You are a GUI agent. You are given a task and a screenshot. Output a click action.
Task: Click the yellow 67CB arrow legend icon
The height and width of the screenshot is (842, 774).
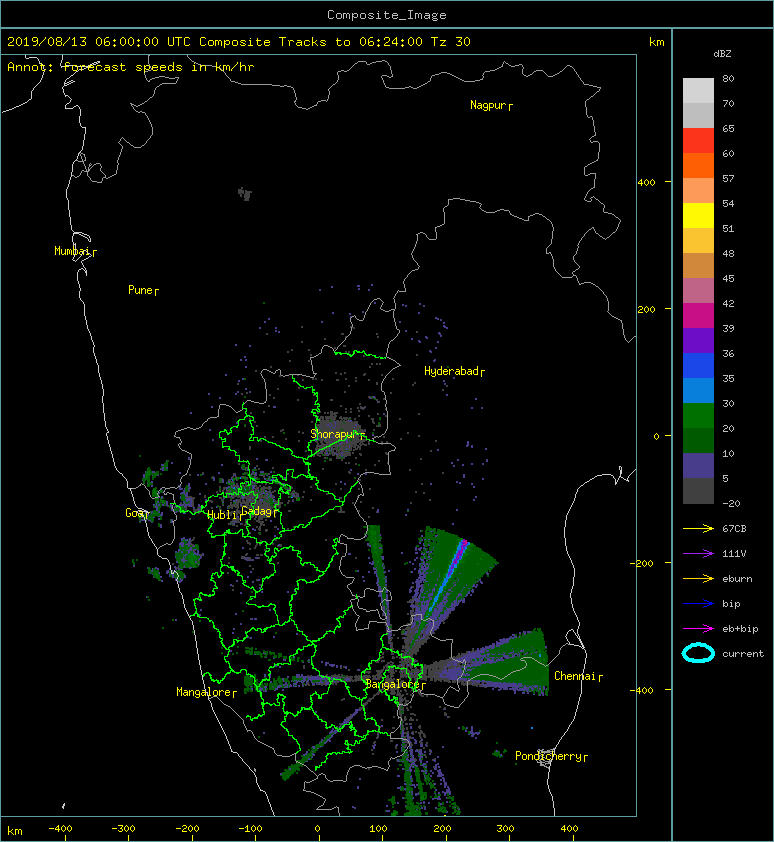point(698,528)
